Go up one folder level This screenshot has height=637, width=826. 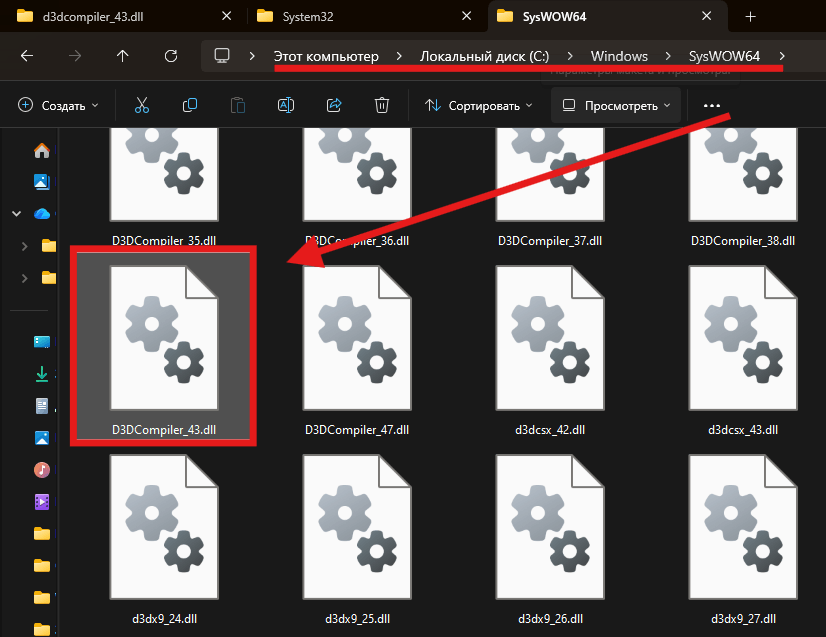[x=123, y=56]
